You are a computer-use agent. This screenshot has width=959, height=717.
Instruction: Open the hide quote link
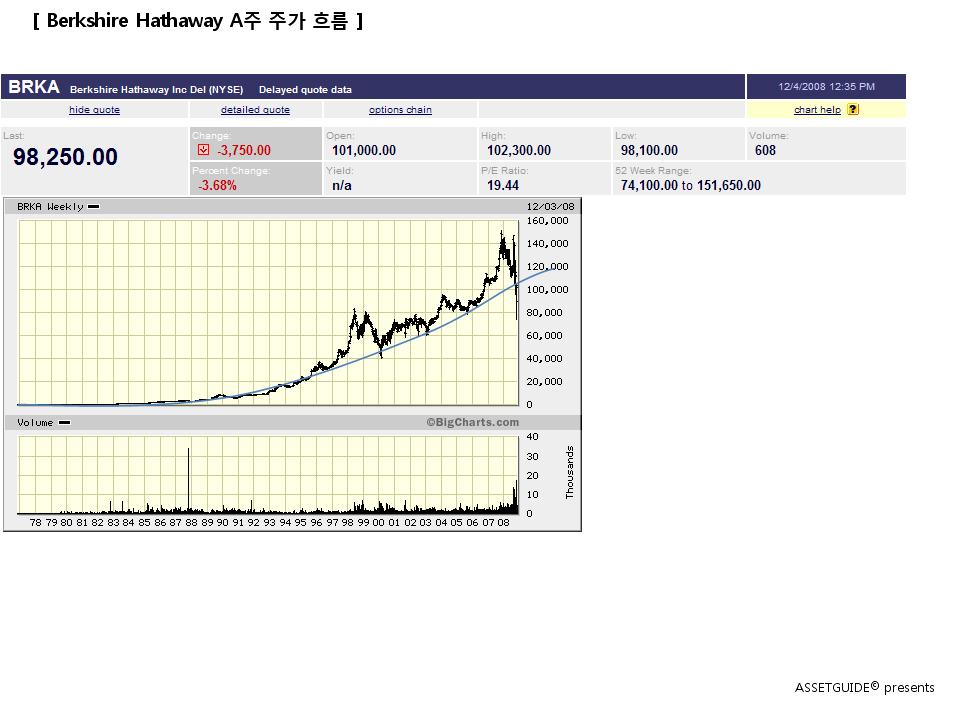(94, 110)
